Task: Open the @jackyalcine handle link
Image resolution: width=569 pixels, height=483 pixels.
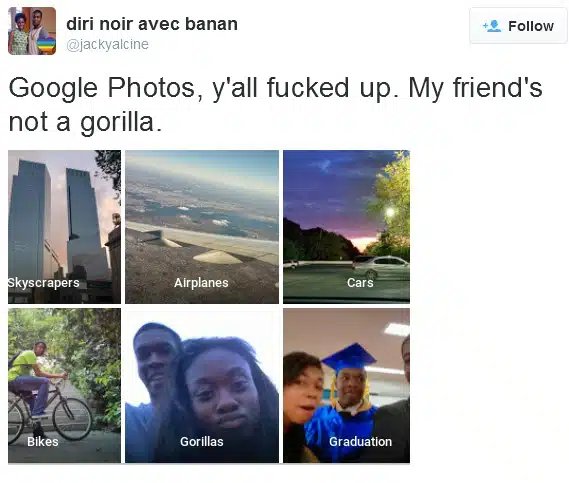Action: [x=107, y=44]
